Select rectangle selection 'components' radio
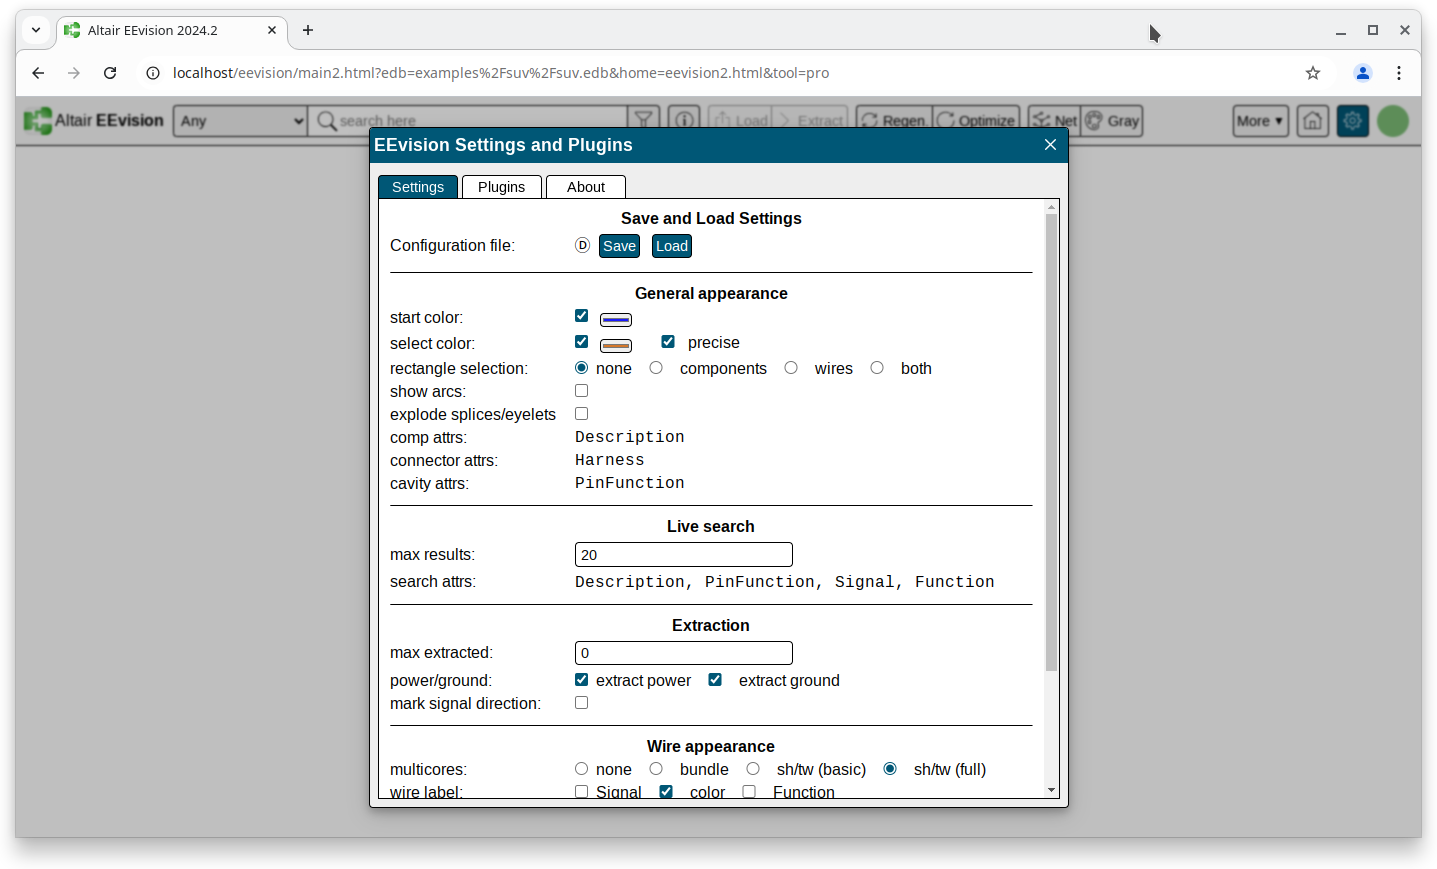 [656, 368]
